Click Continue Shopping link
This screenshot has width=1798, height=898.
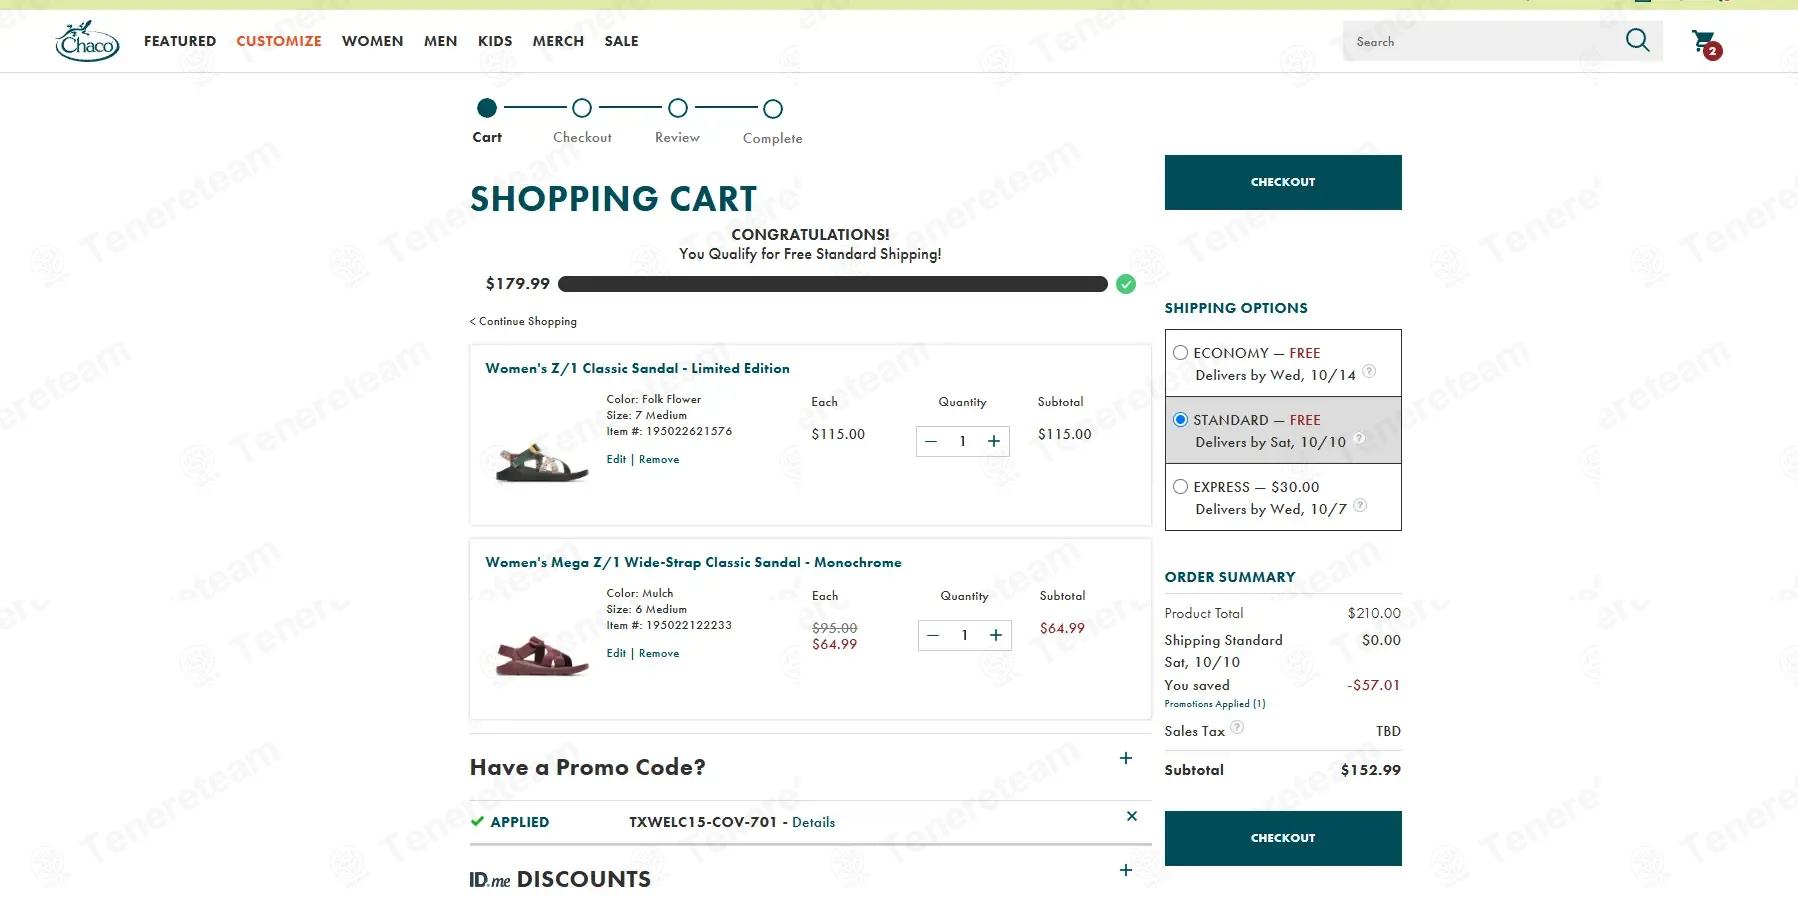click(523, 321)
